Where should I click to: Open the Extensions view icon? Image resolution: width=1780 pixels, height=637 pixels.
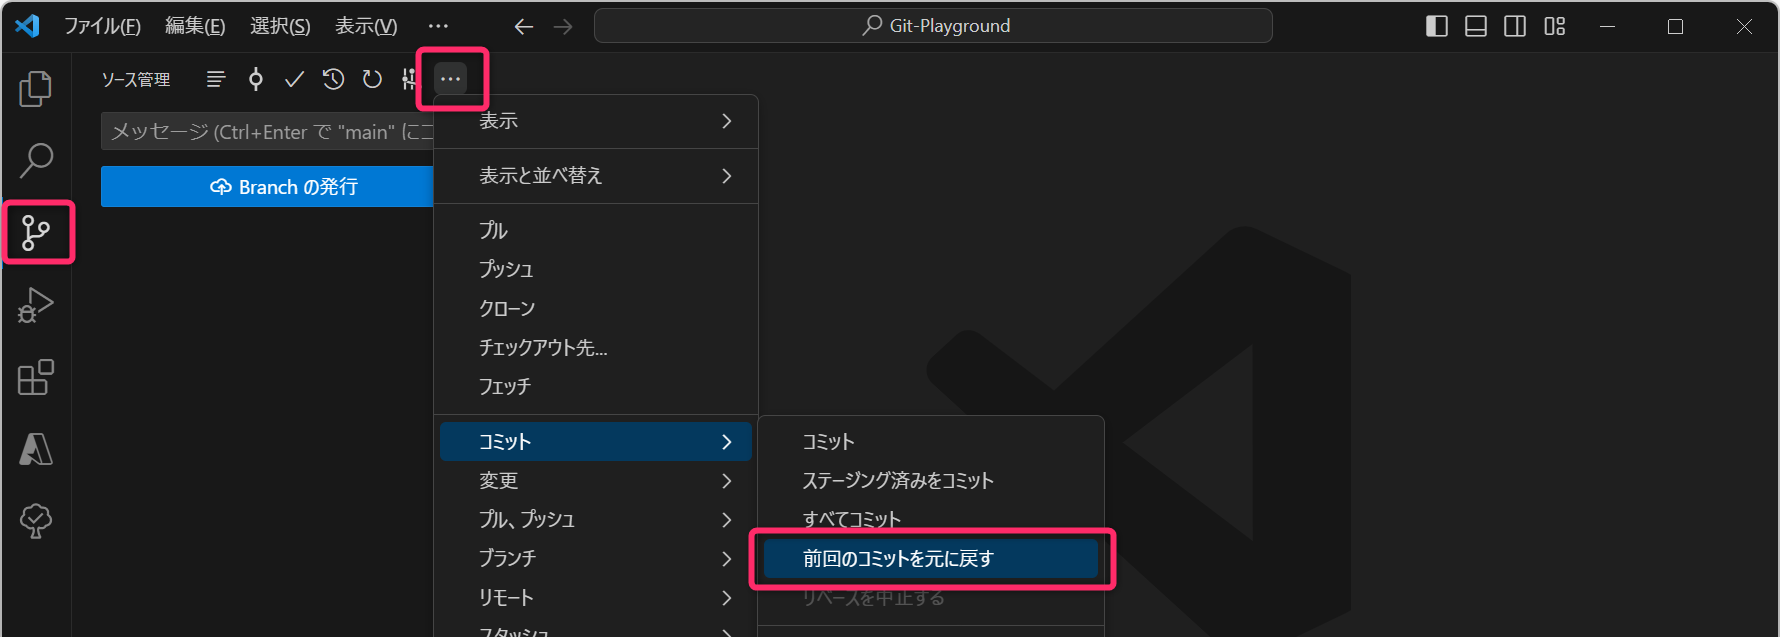(x=36, y=377)
